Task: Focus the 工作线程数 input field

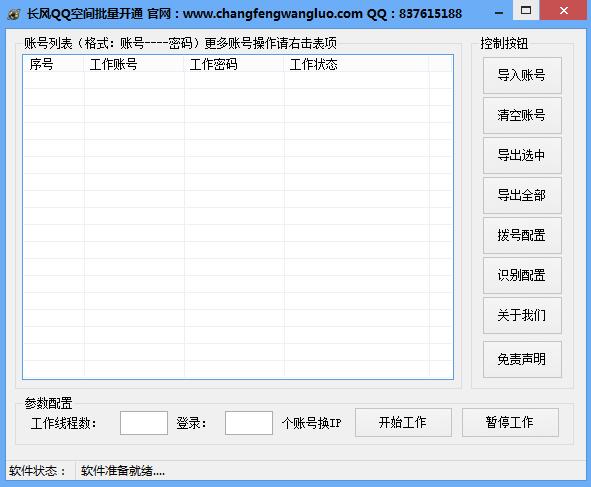Action: point(144,423)
